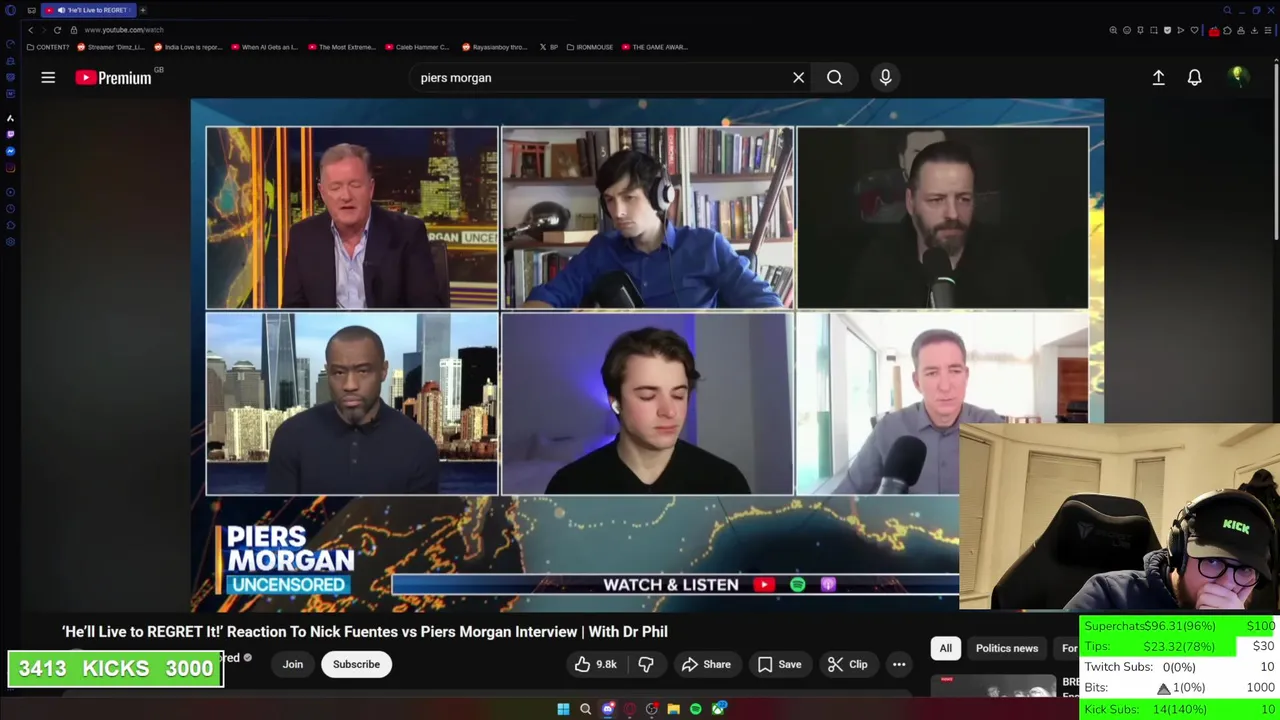Clear the search box with X
The image size is (1280, 720).
798,77
